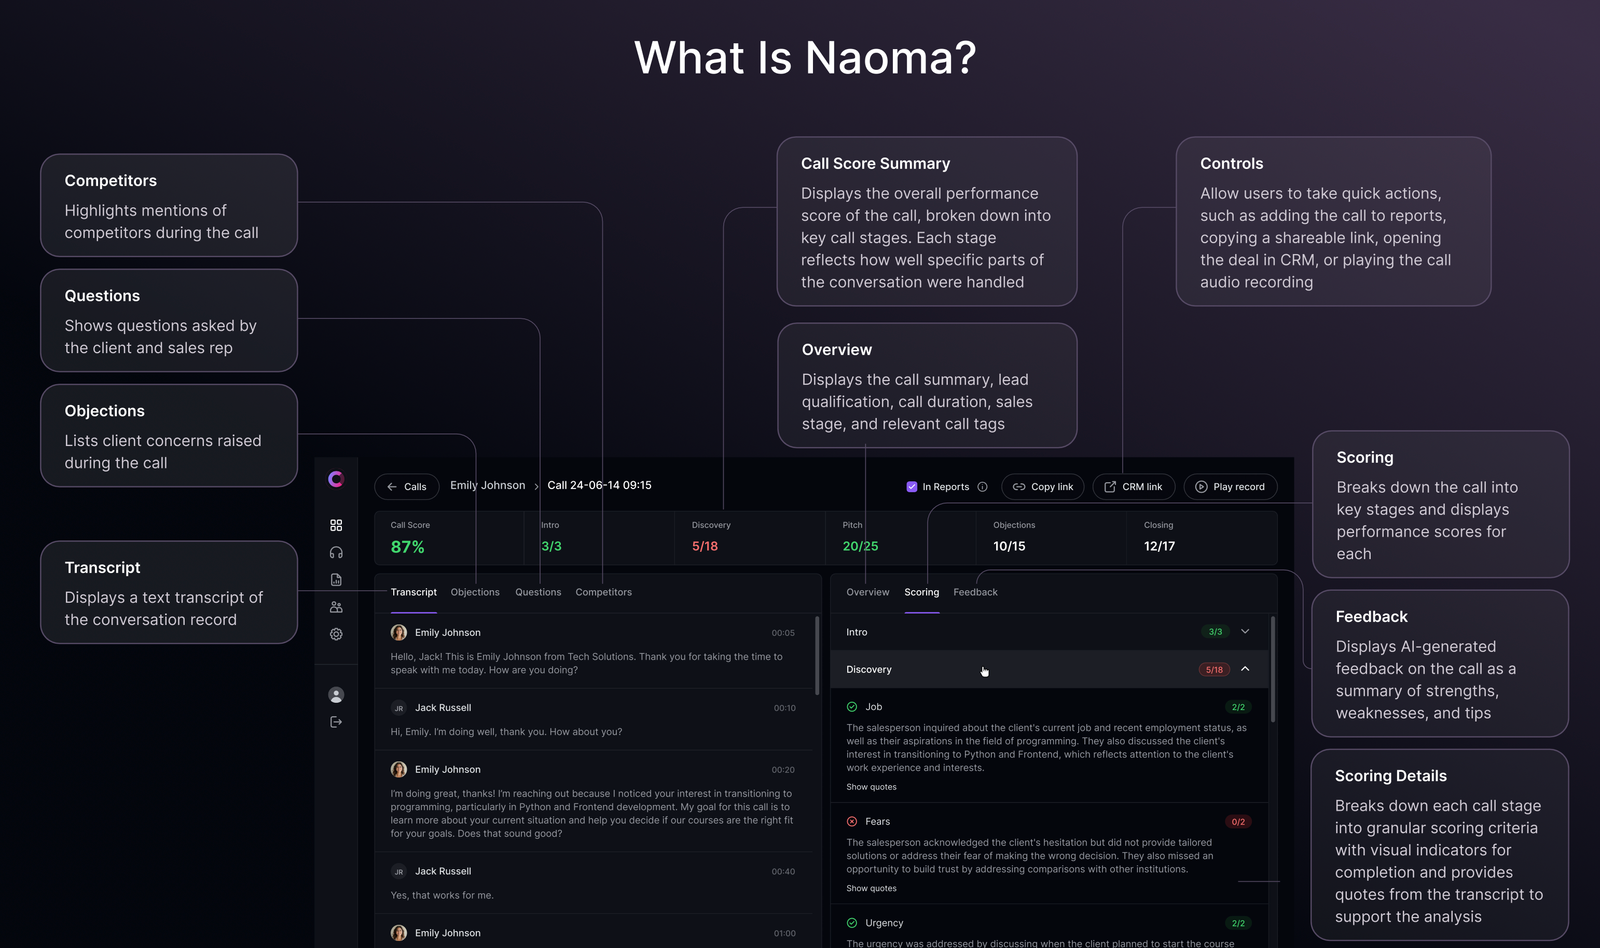
Task: Uncheck the In Reports checkbox
Action: (911, 487)
